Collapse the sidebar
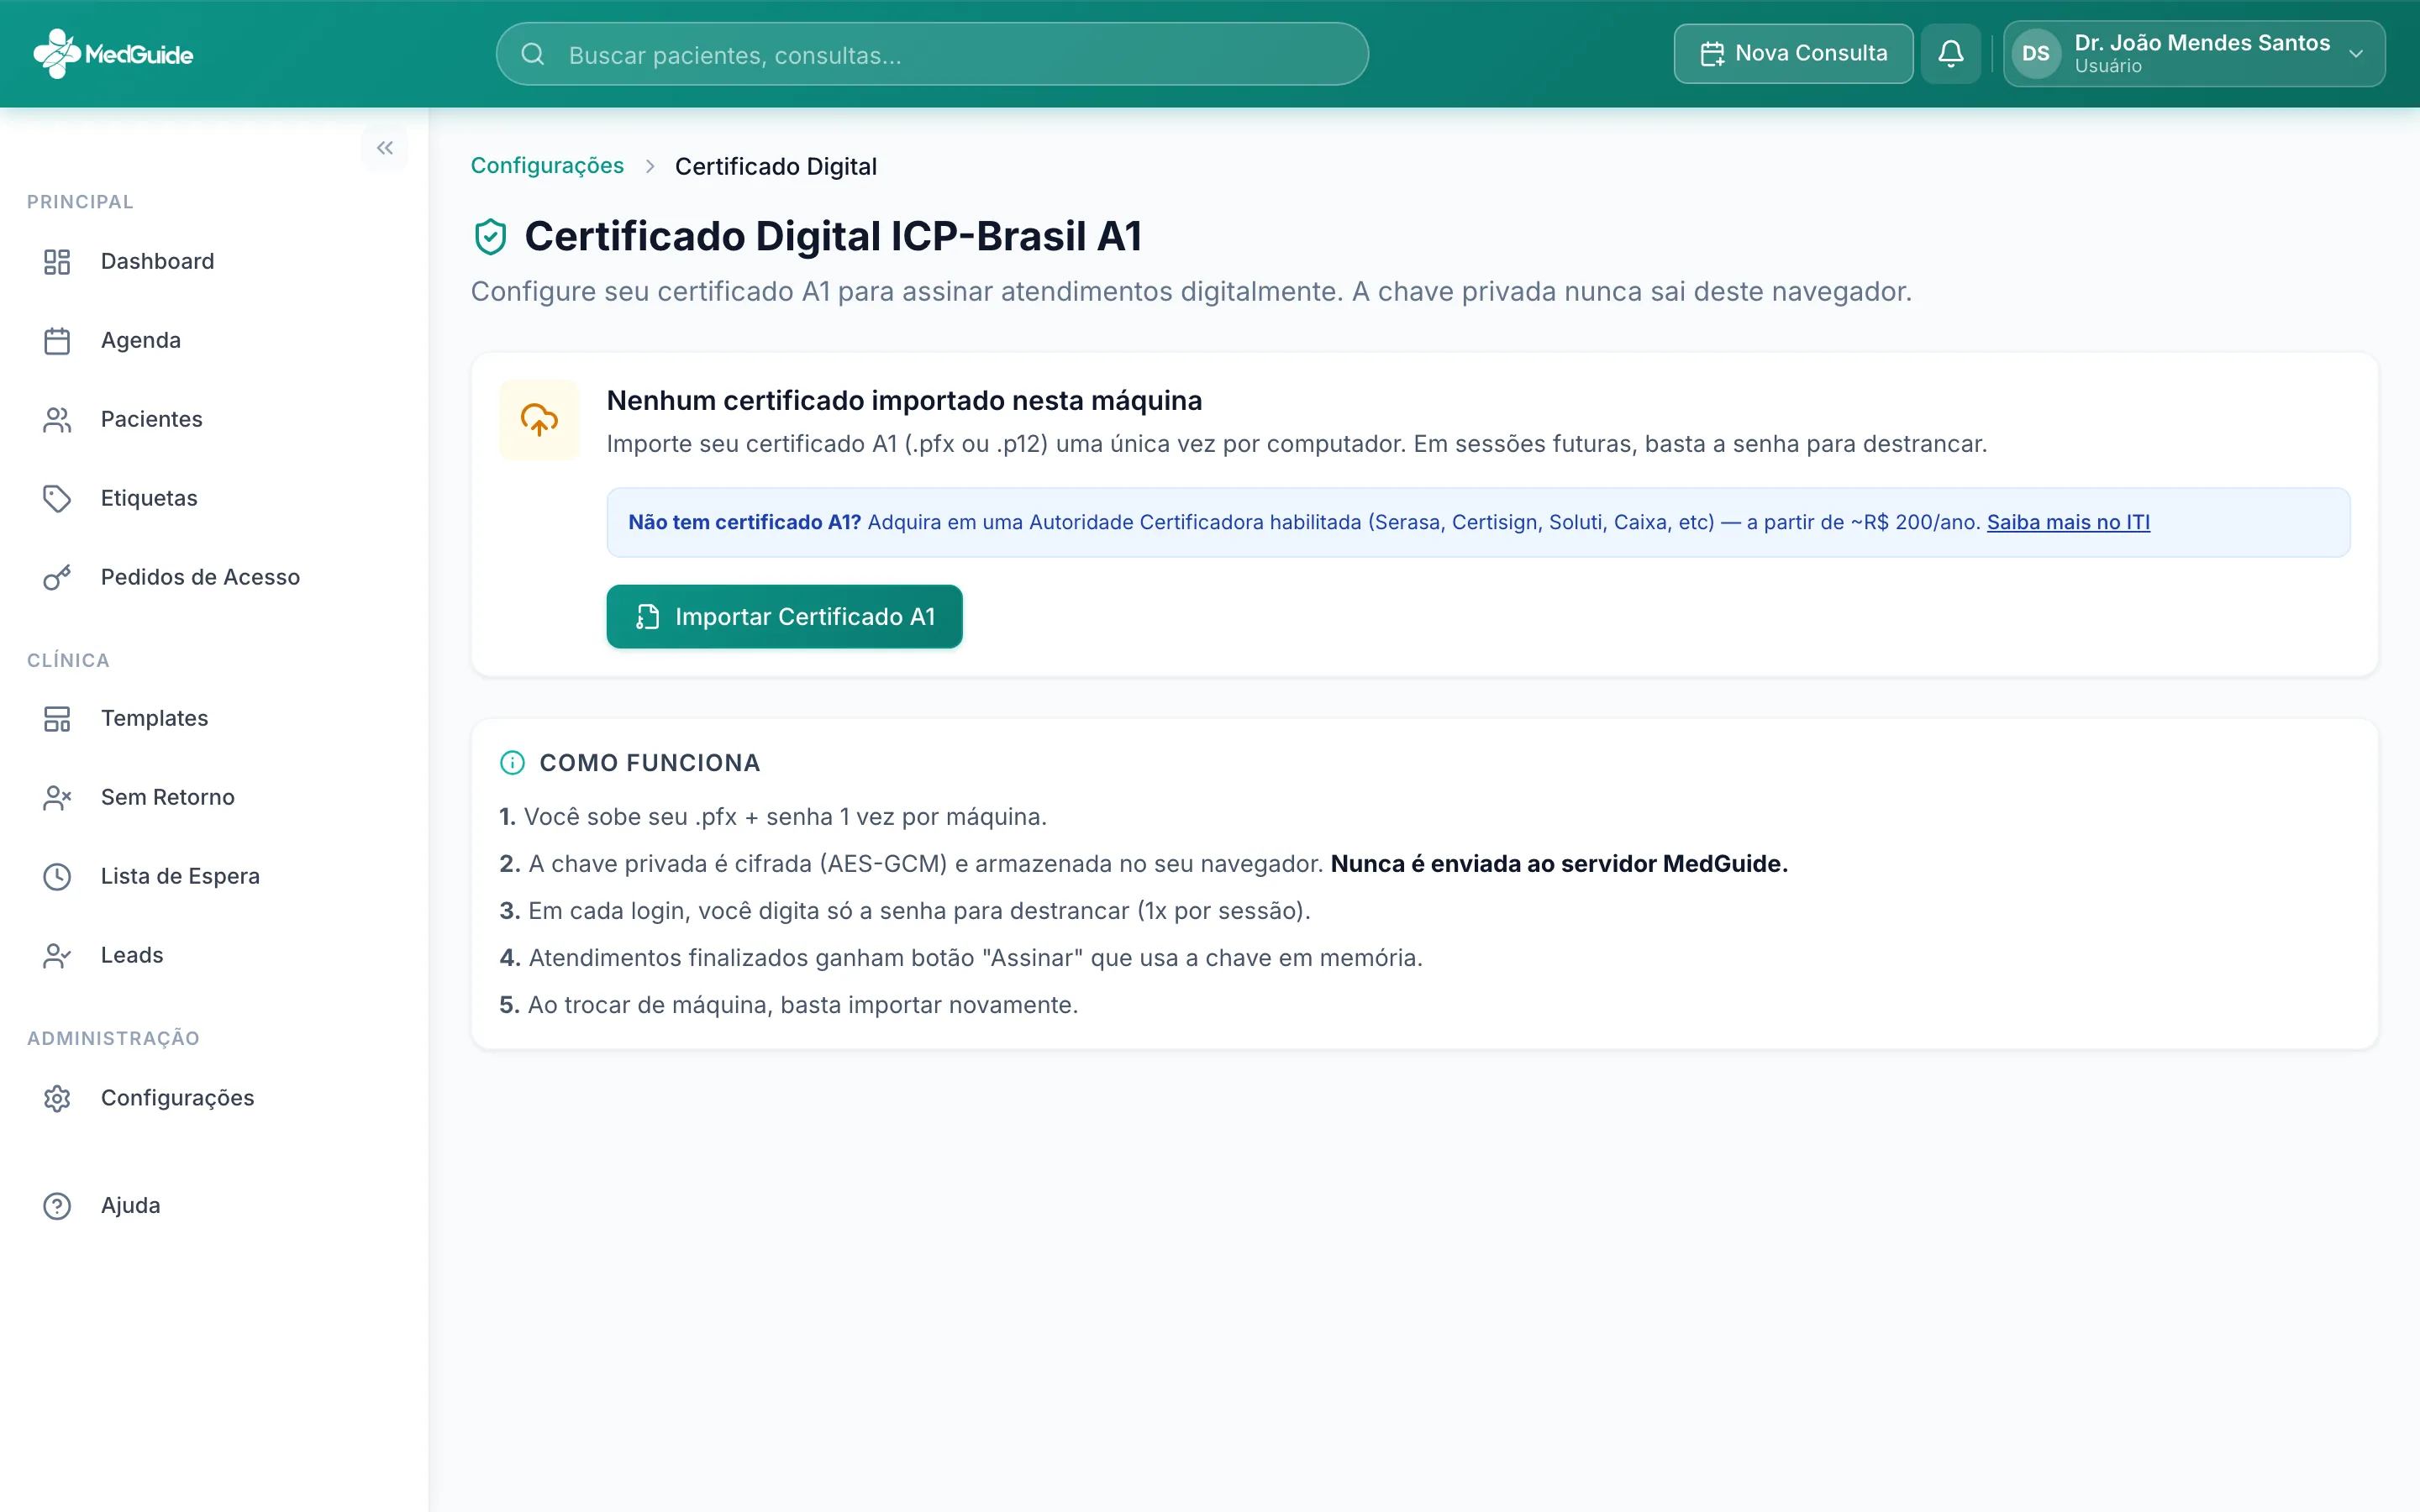The image size is (2420, 1512). (385, 148)
